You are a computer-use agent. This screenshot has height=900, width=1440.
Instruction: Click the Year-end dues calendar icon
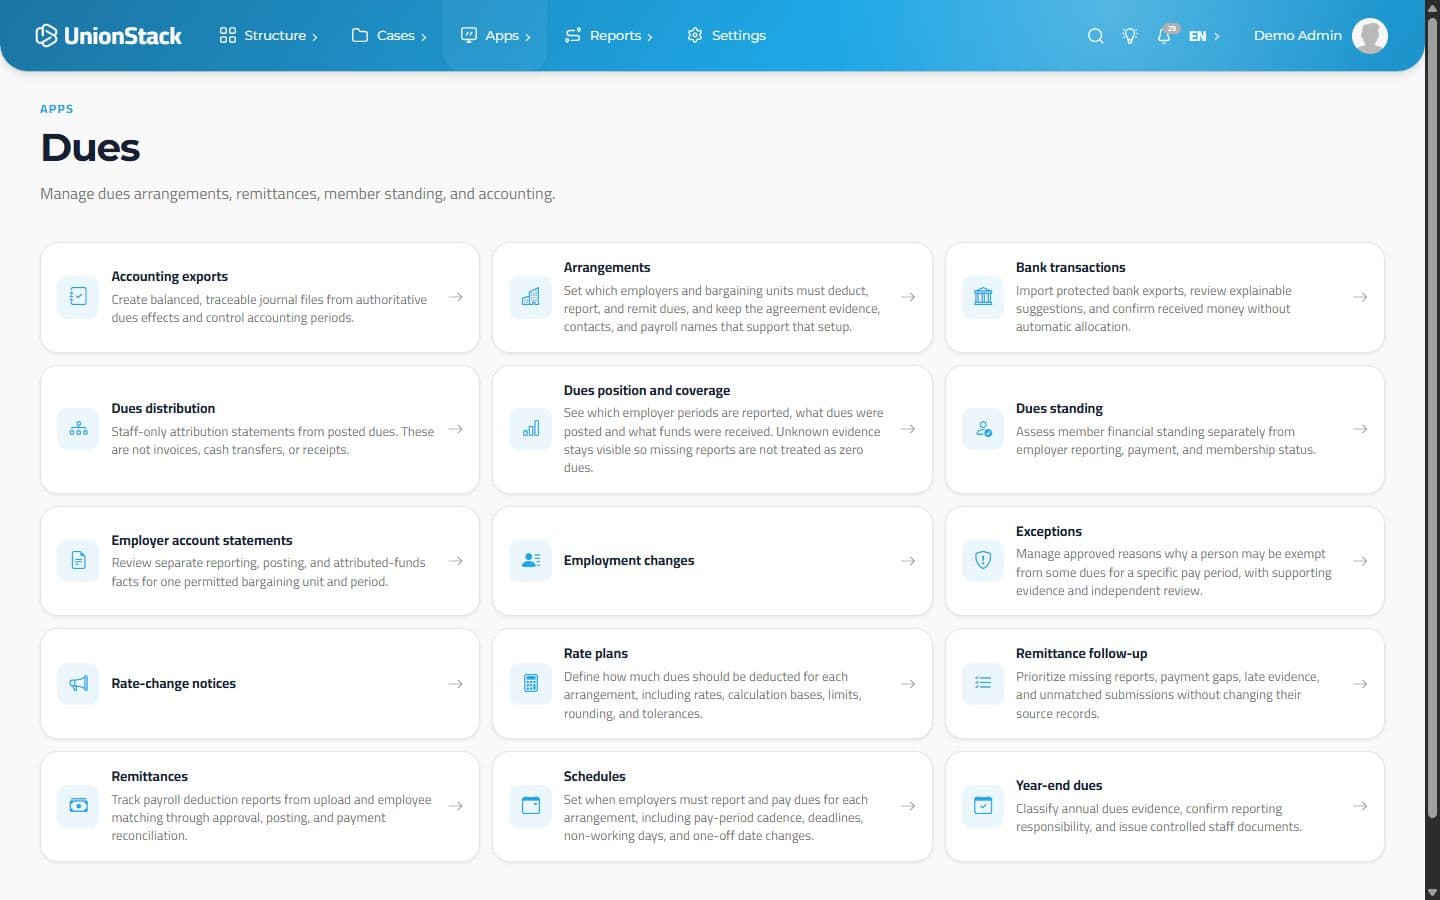point(983,806)
